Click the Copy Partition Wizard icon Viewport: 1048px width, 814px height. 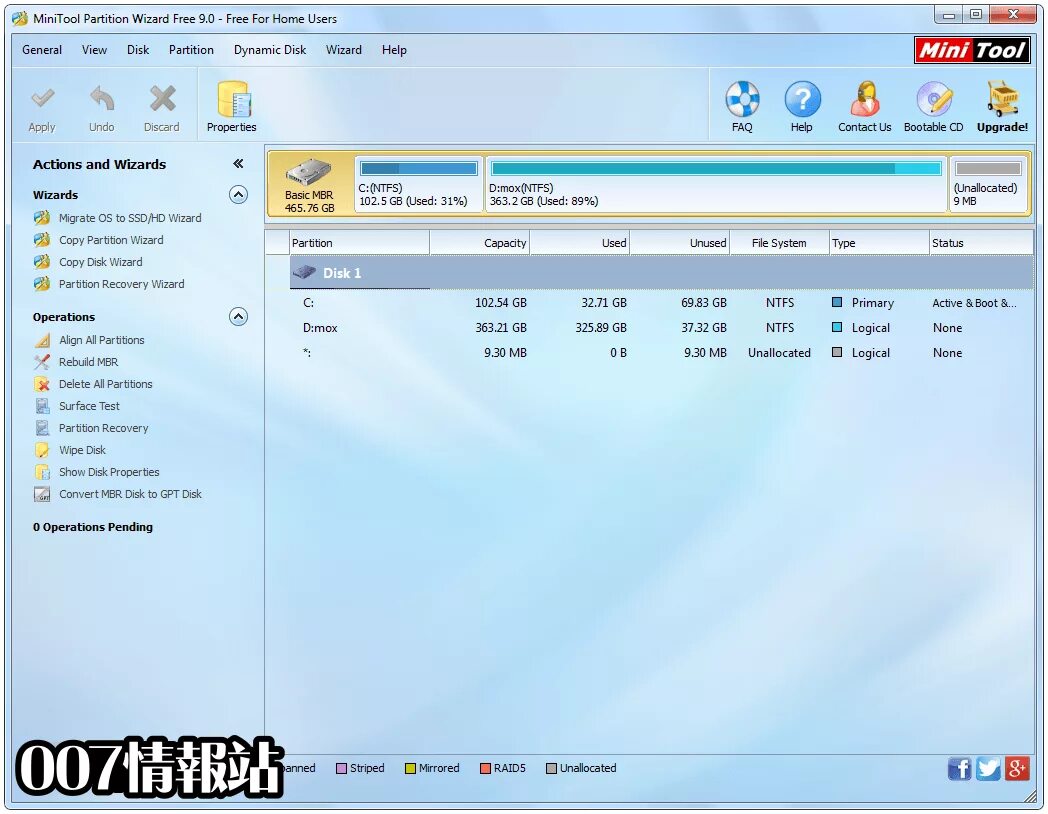pos(42,240)
